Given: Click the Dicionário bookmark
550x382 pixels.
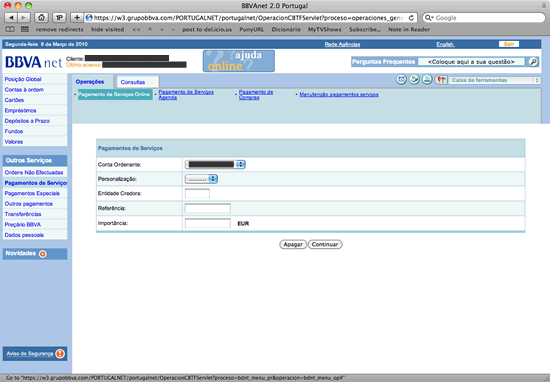Looking at the screenshot, I should point(286,29).
